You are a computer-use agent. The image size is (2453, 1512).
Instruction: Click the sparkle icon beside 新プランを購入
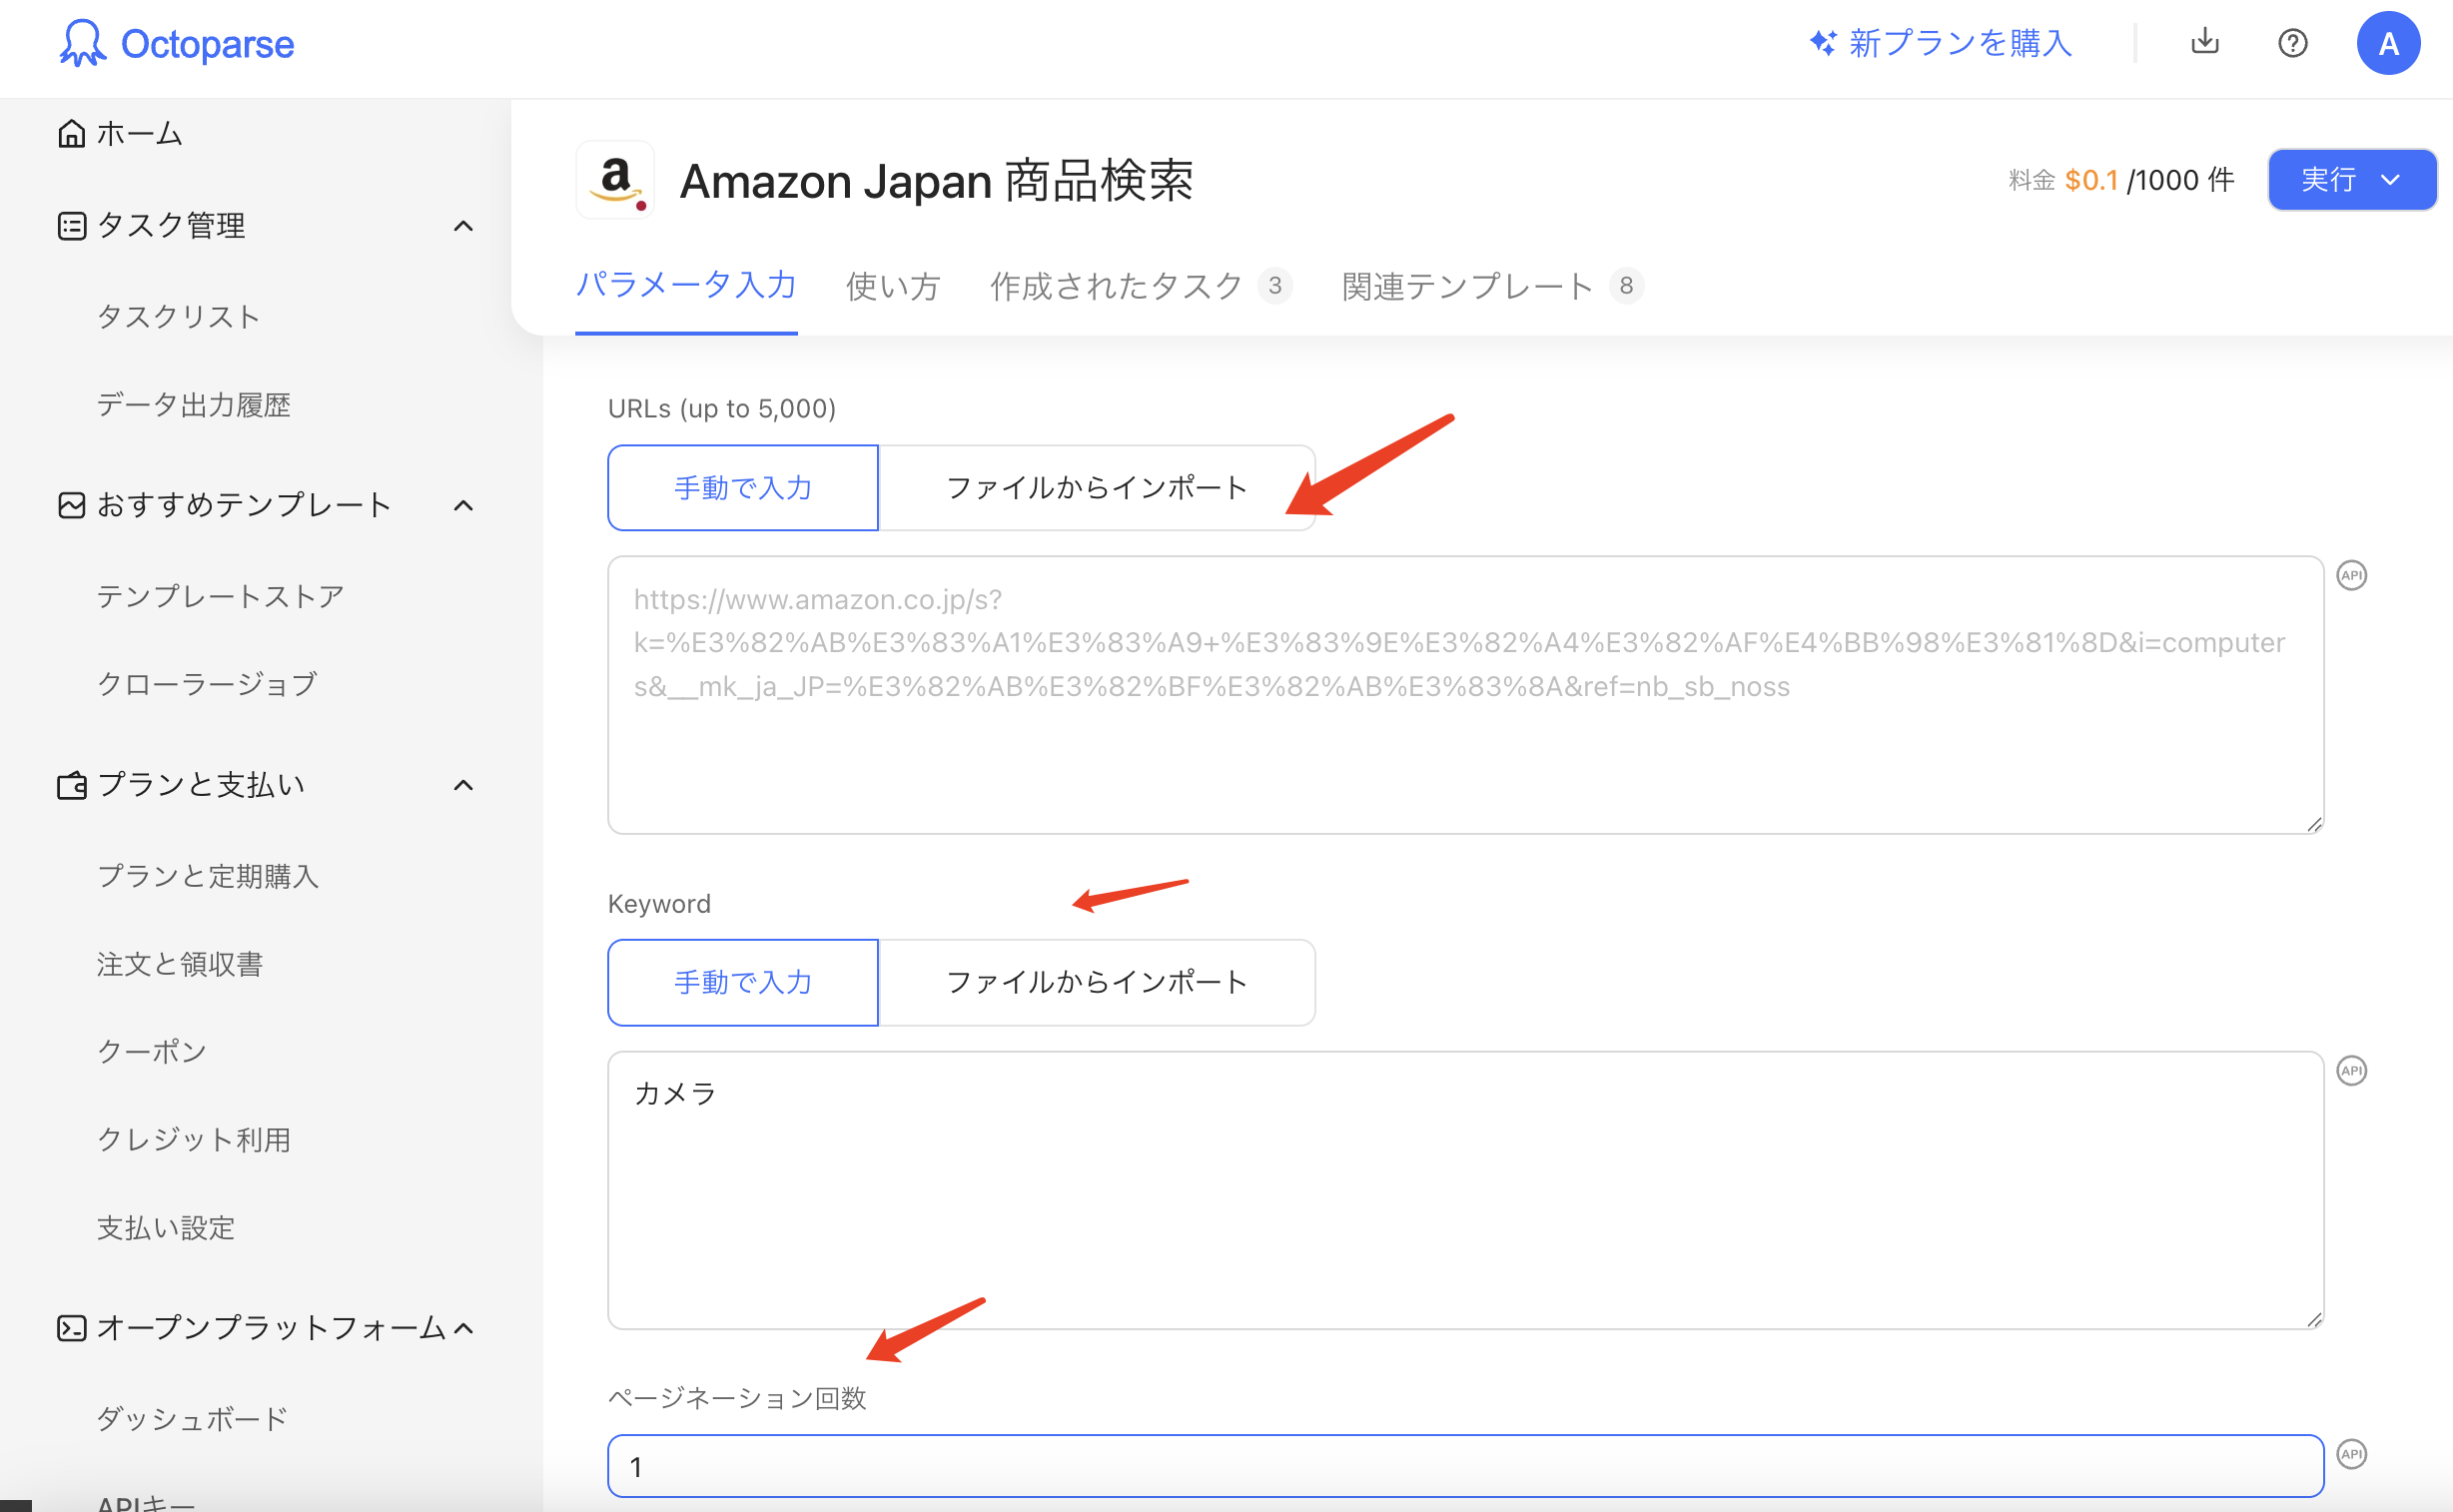[x=1823, y=43]
